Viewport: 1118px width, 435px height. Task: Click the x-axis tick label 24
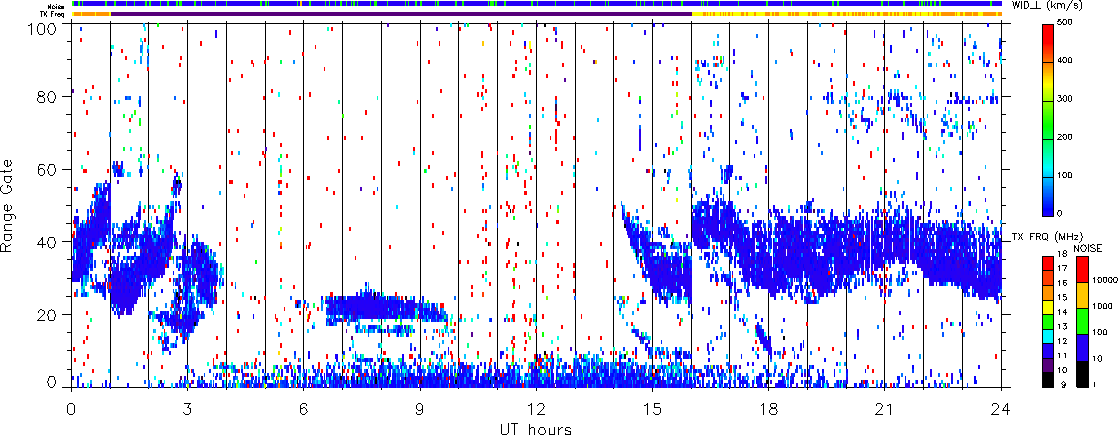[1001, 409]
